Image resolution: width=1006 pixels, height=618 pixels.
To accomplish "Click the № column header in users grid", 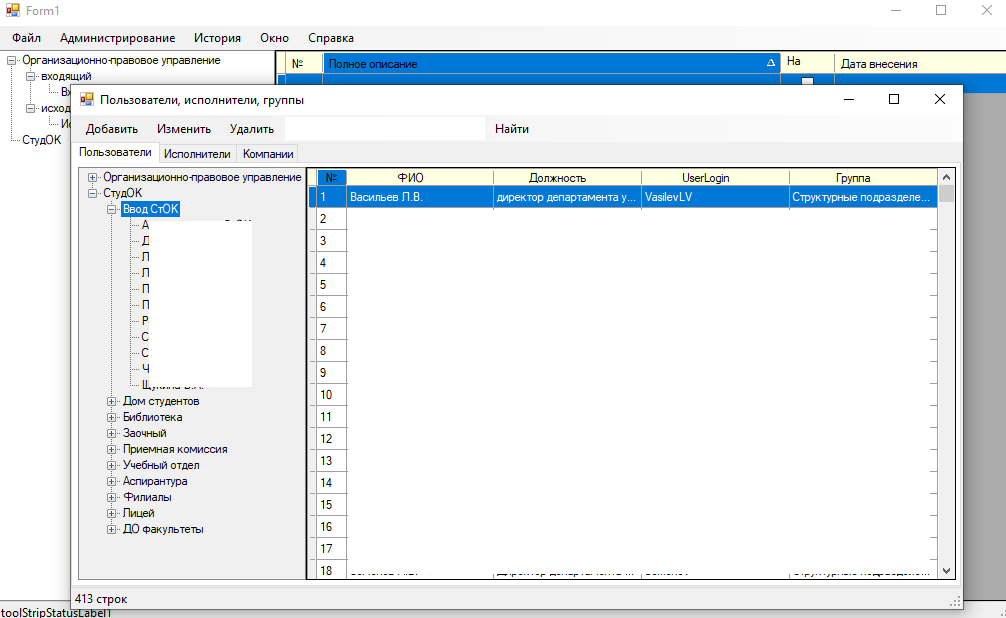I will (332, 178).
